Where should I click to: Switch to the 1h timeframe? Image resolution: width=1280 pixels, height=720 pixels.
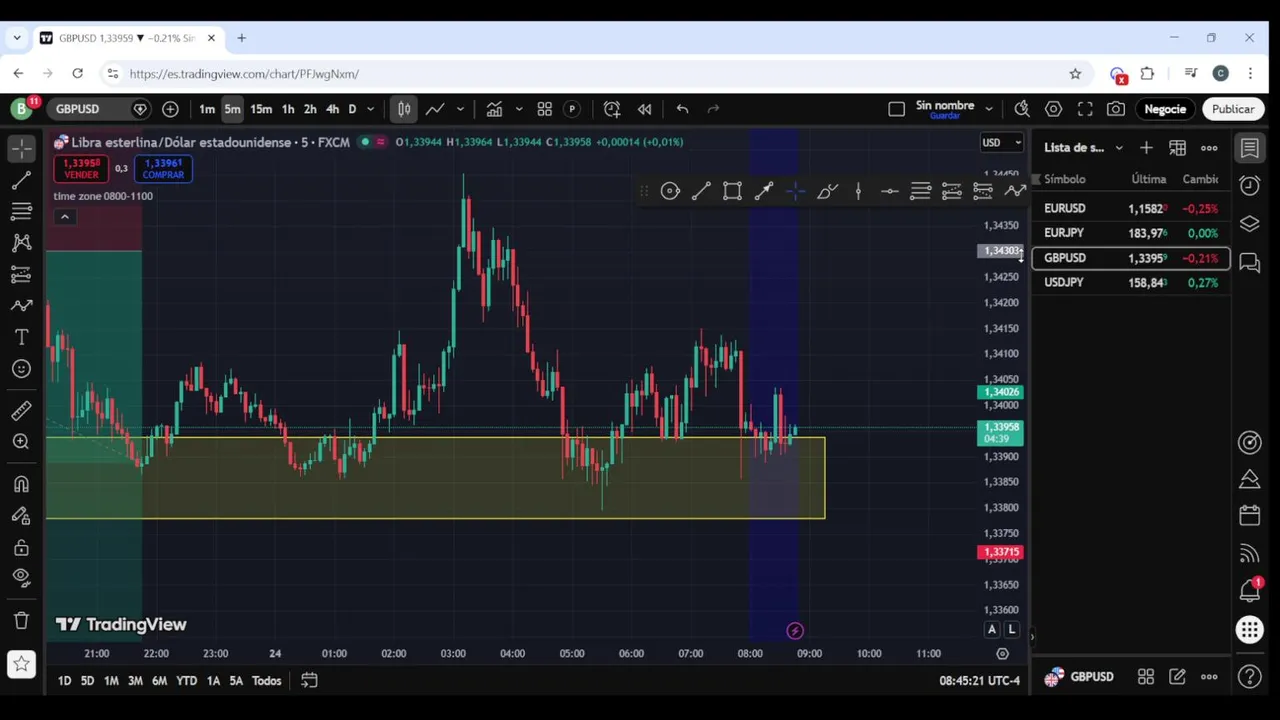pyautogui.click(x=288, y=109)
